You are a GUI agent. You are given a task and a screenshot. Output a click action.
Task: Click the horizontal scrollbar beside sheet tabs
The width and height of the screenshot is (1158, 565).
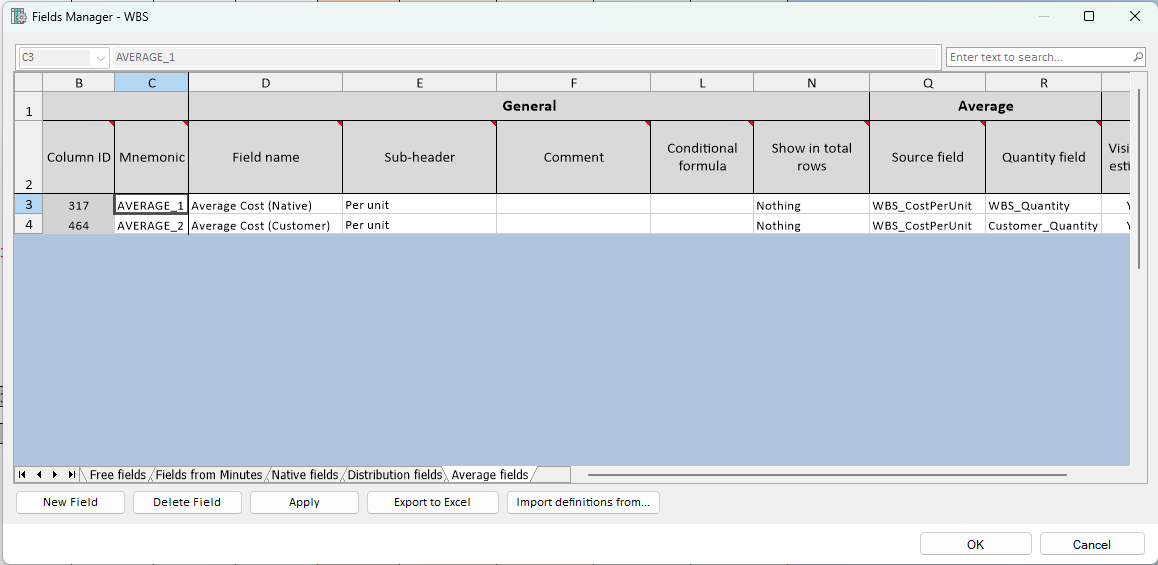click(x=826, y=475)
